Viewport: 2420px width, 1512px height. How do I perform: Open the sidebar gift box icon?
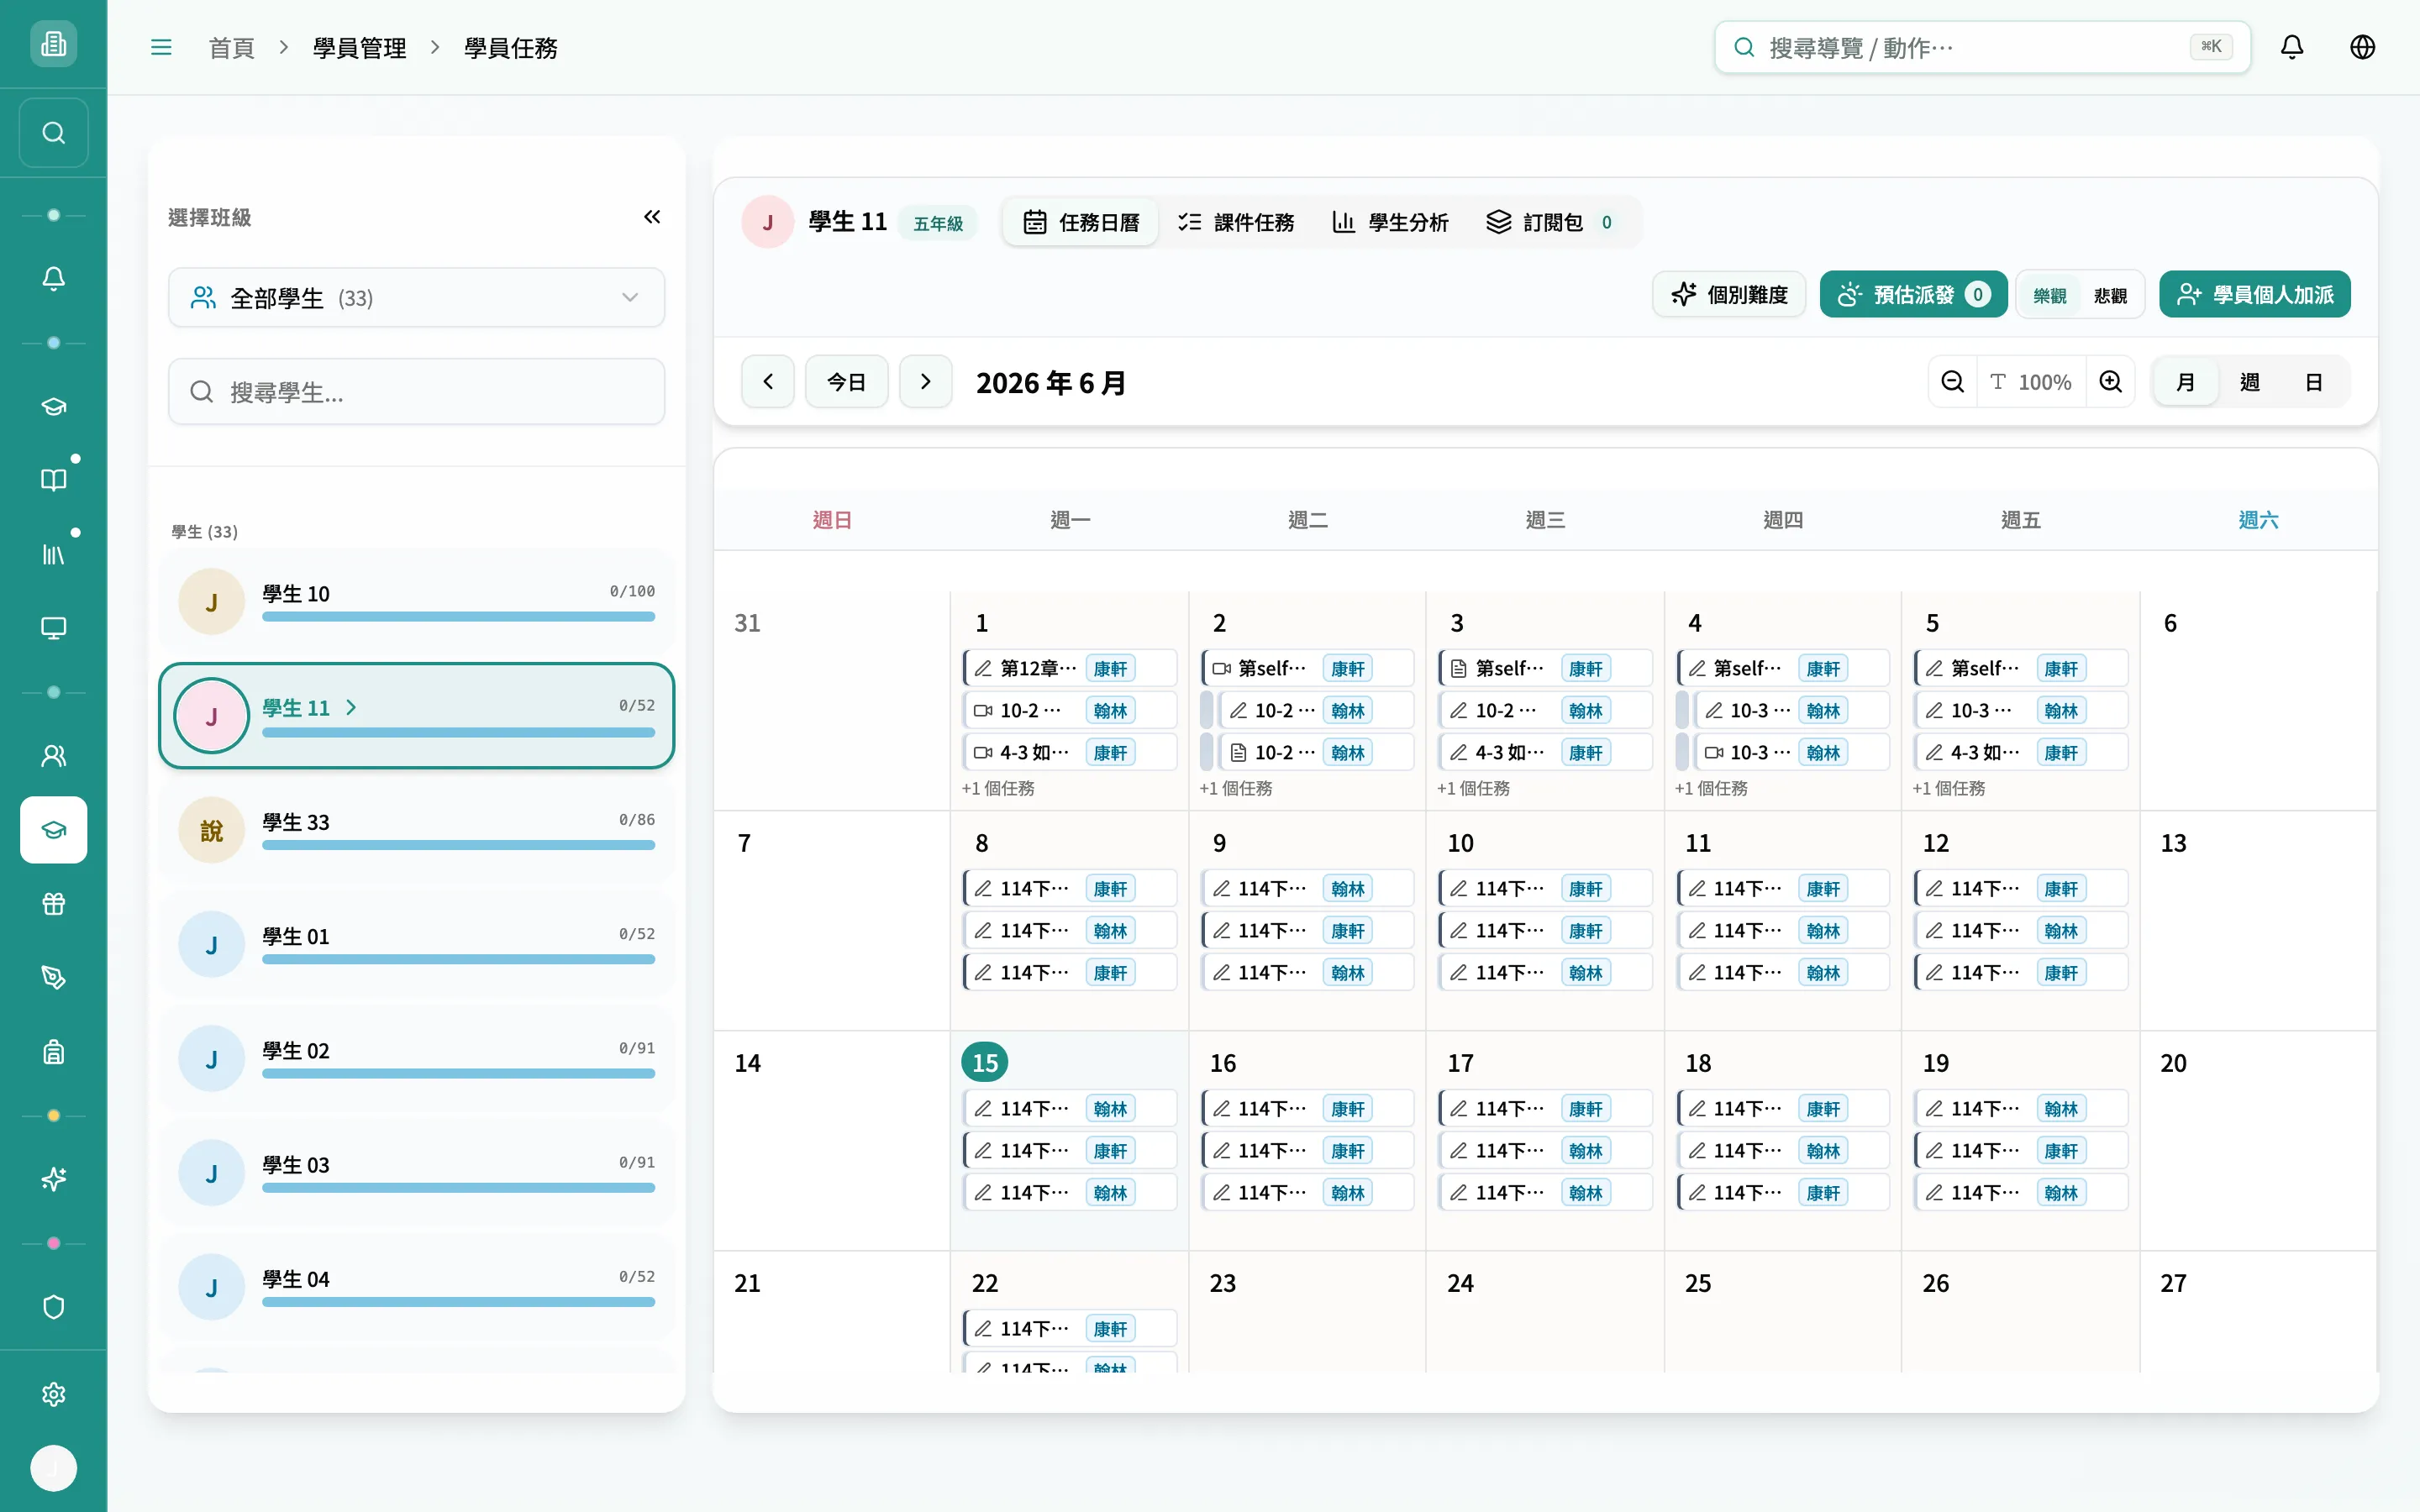click(x=54, y=904)
